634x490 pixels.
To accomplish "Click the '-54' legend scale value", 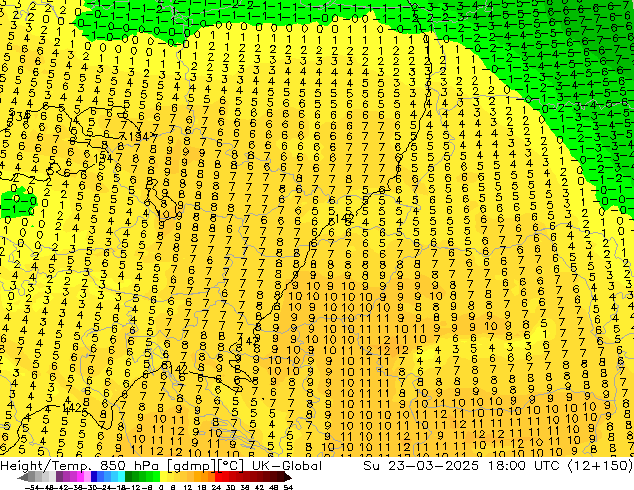I will click(32, 488).
